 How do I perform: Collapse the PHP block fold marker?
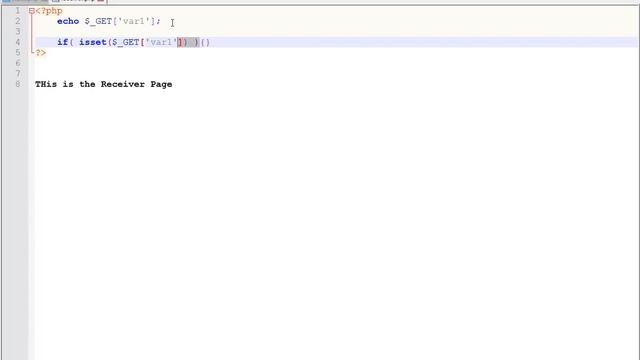32,11
